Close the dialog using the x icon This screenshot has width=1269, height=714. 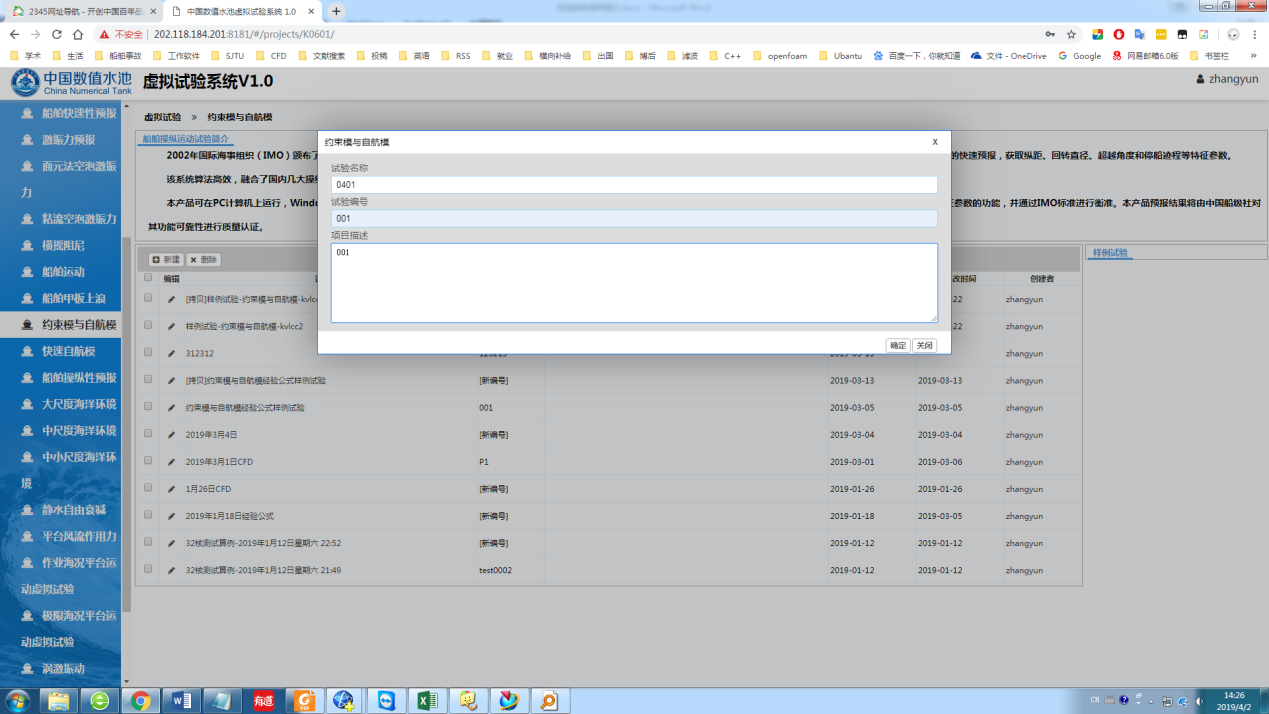(x=935, y=142)
